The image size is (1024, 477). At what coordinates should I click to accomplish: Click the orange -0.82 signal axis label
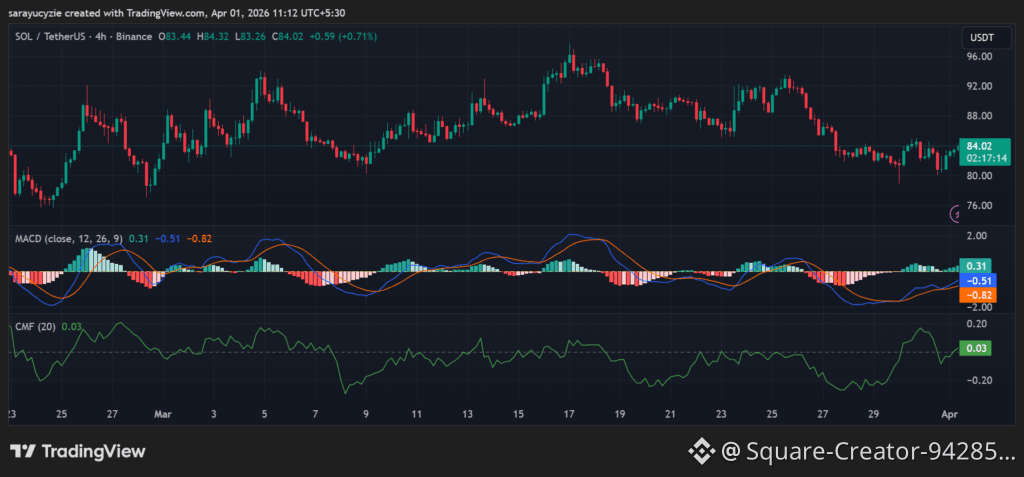[x=978, y=295]
